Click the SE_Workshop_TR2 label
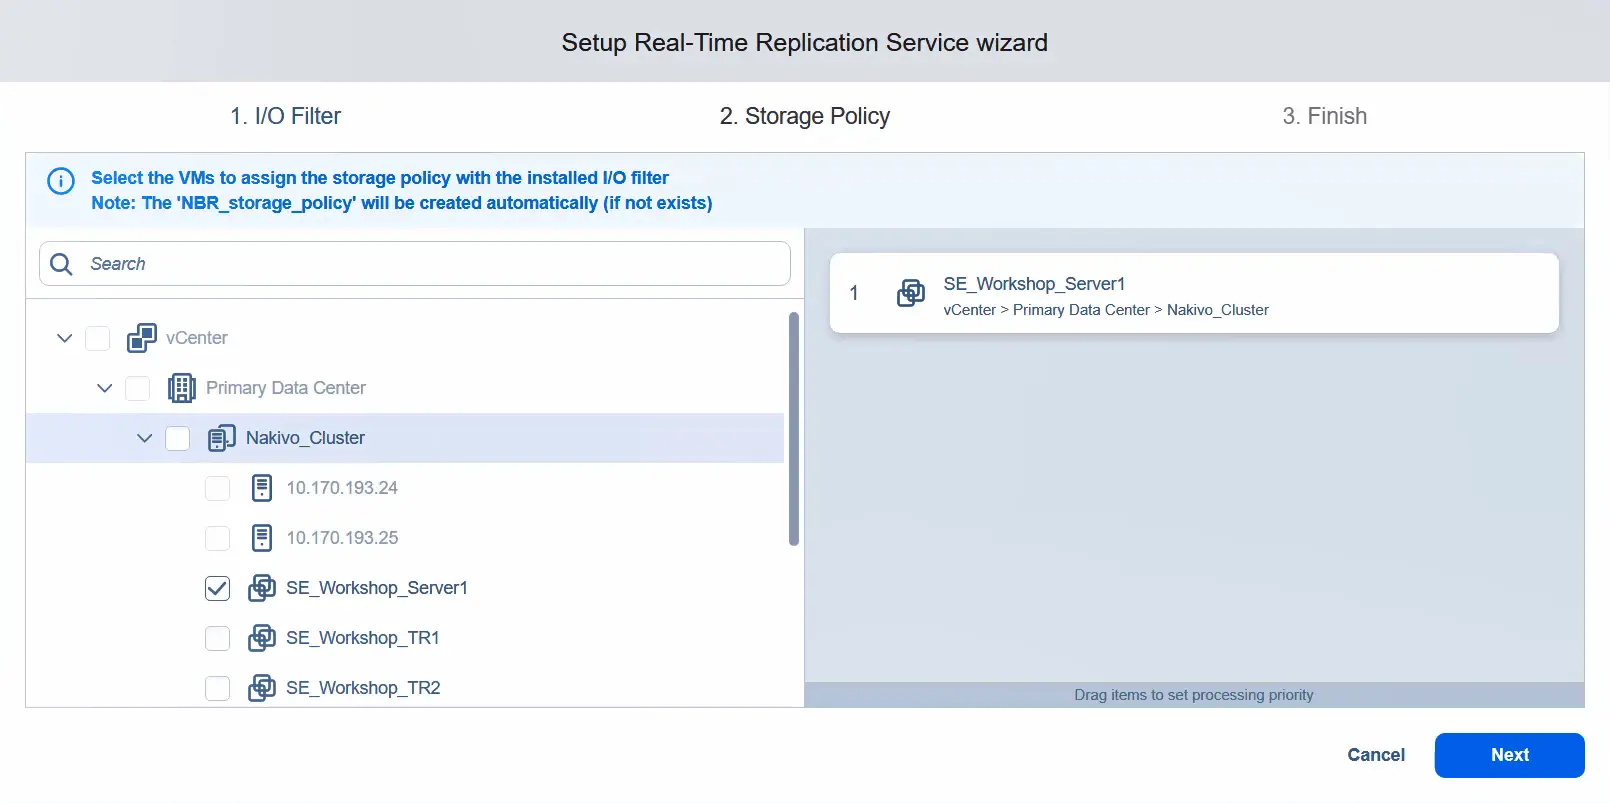The height and width of the screenshot is (803, 1610). 363,688
